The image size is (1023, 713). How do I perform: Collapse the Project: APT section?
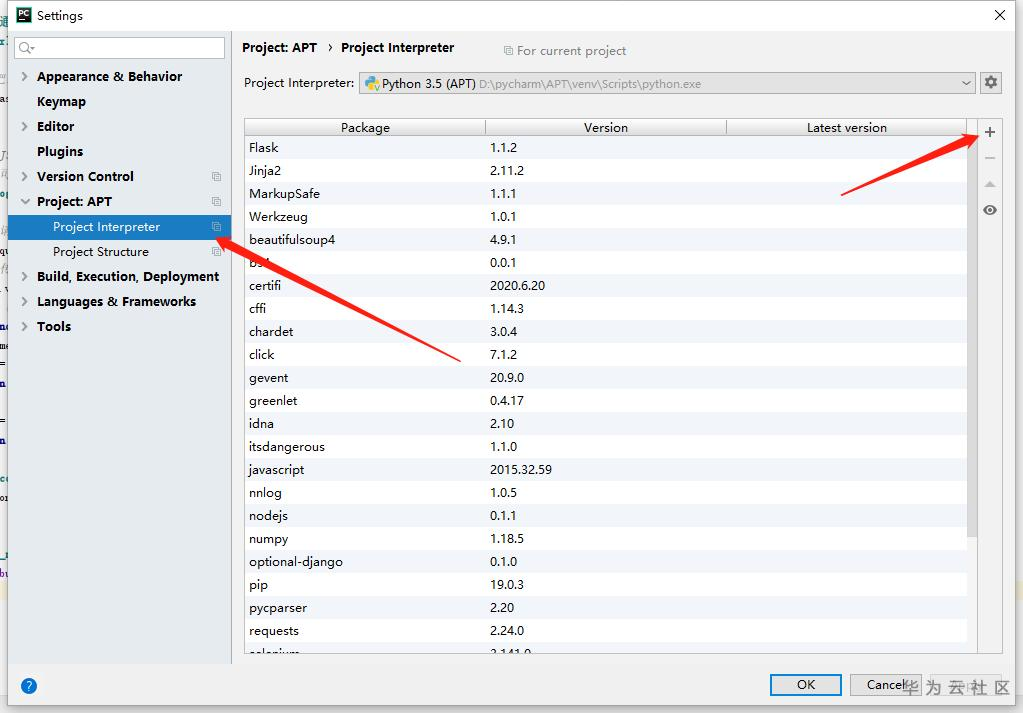[x=25, y=201]
